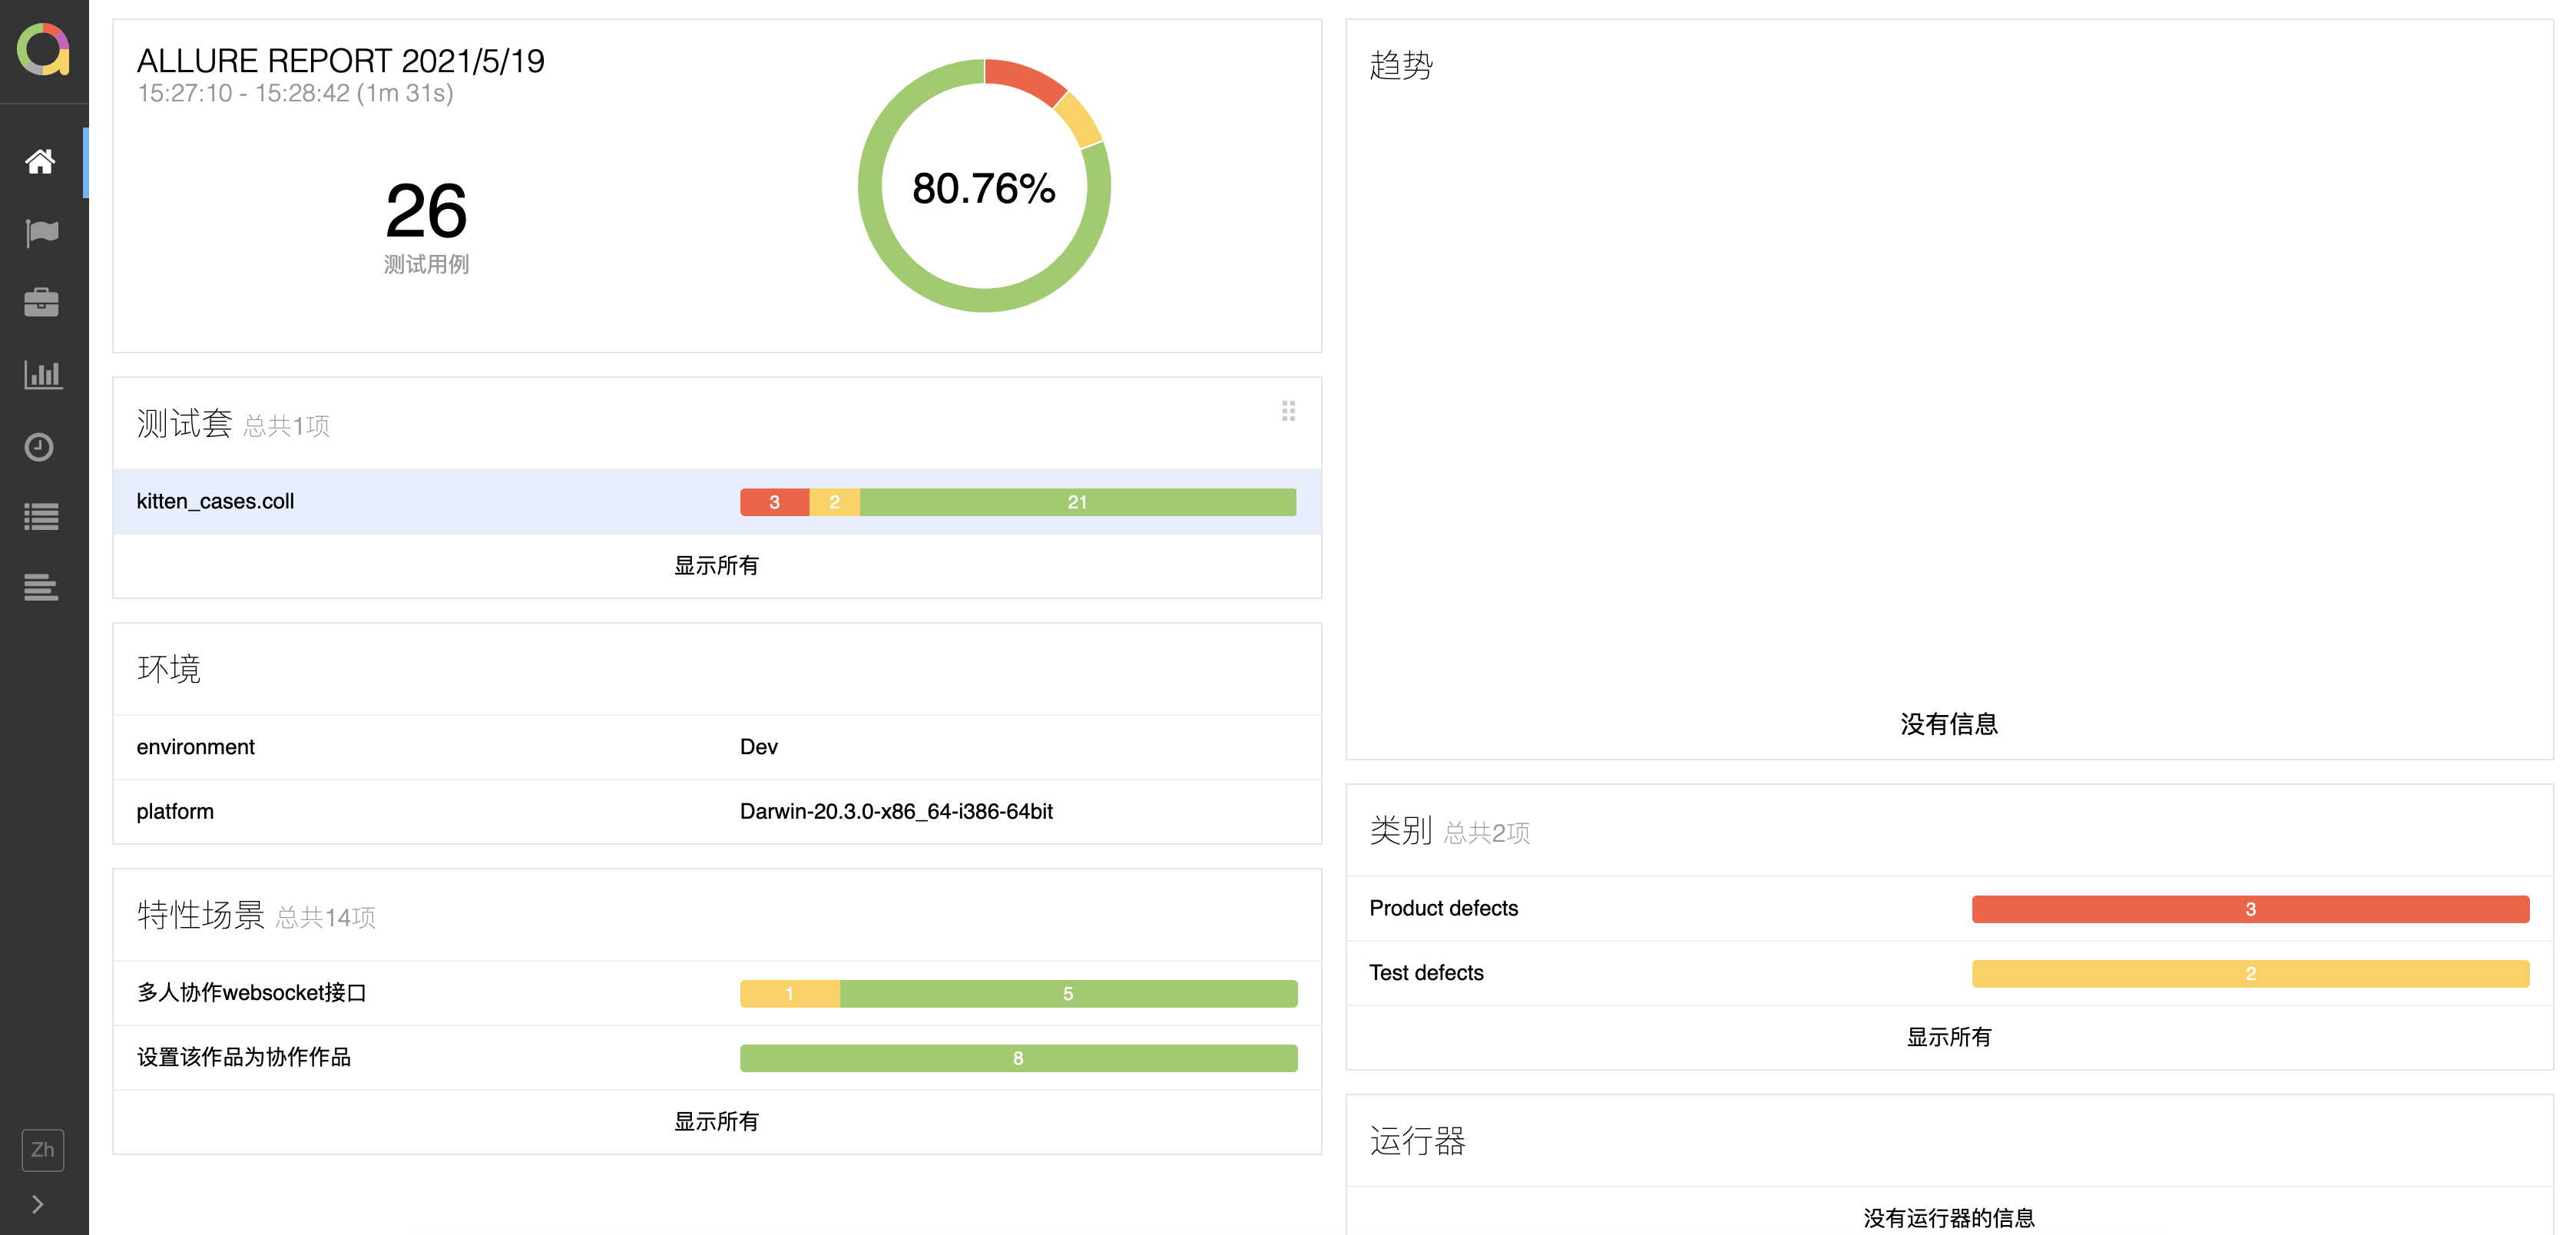Screen dimensions: 2576x1235
Task: Open the Overview home icon in sidebar
Action: click(41, 162)
